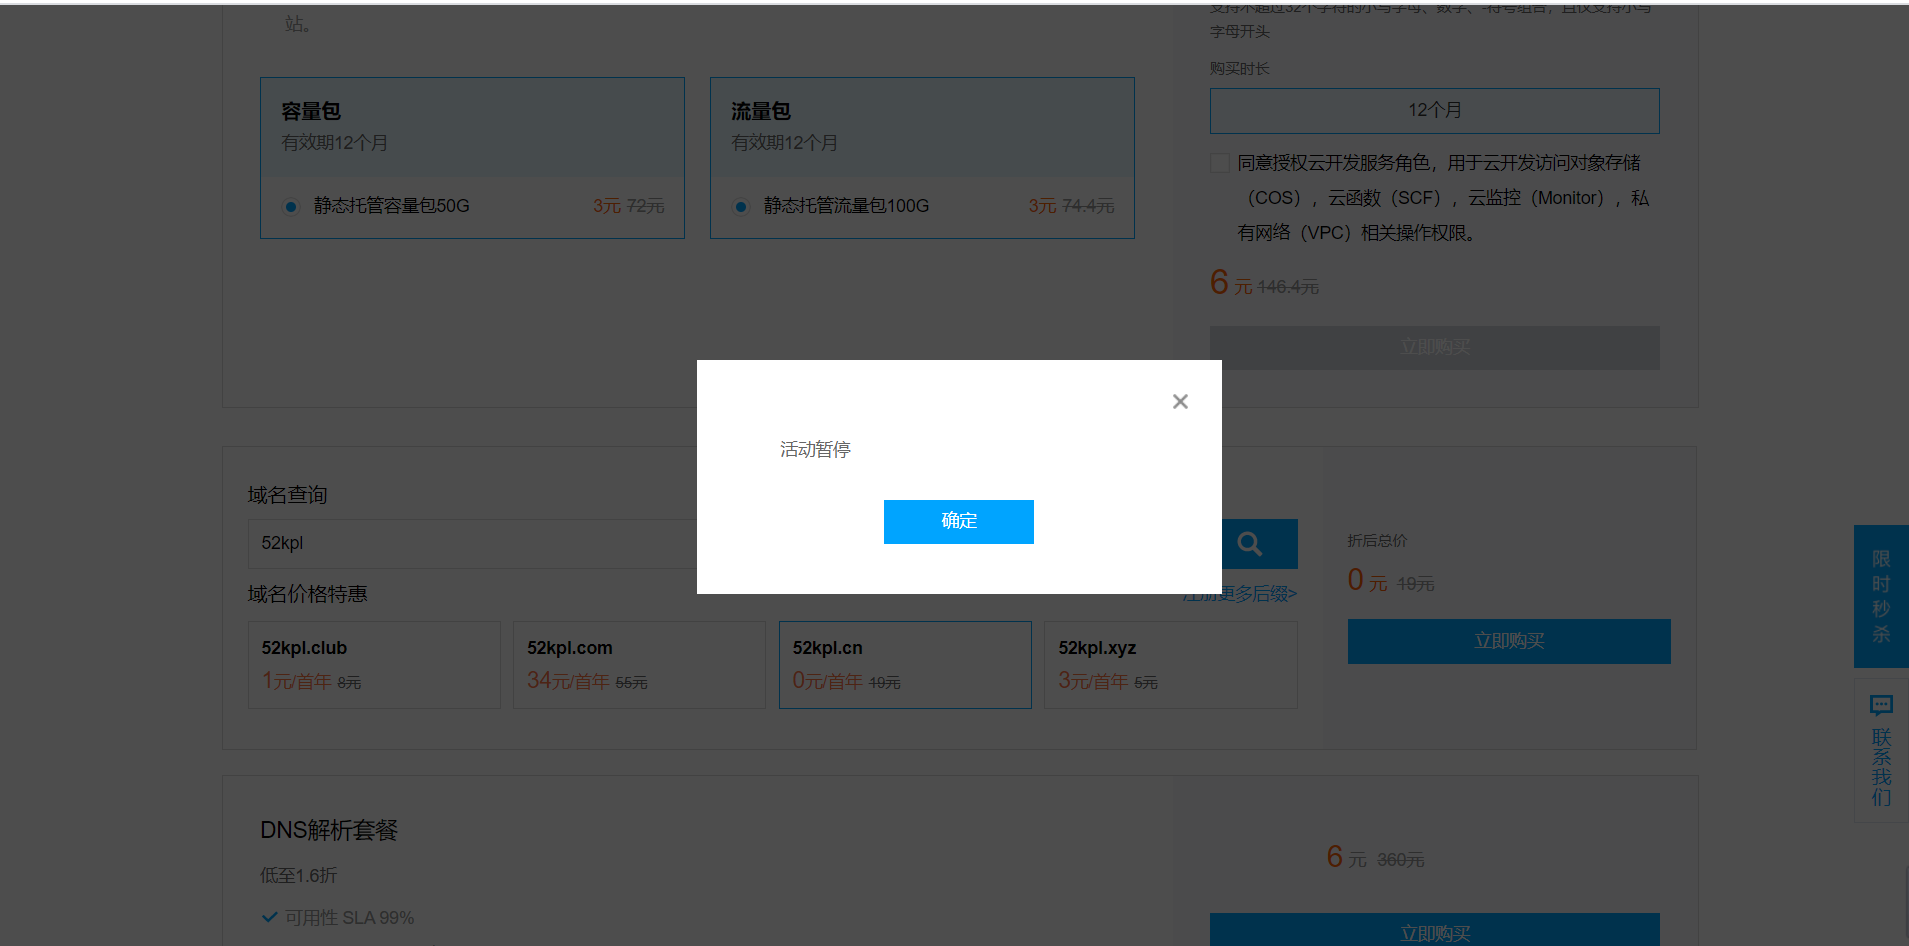Screen dimensions: 1909x946
Task: Close the activity paused dialog with X
Action: point(1180,401)
